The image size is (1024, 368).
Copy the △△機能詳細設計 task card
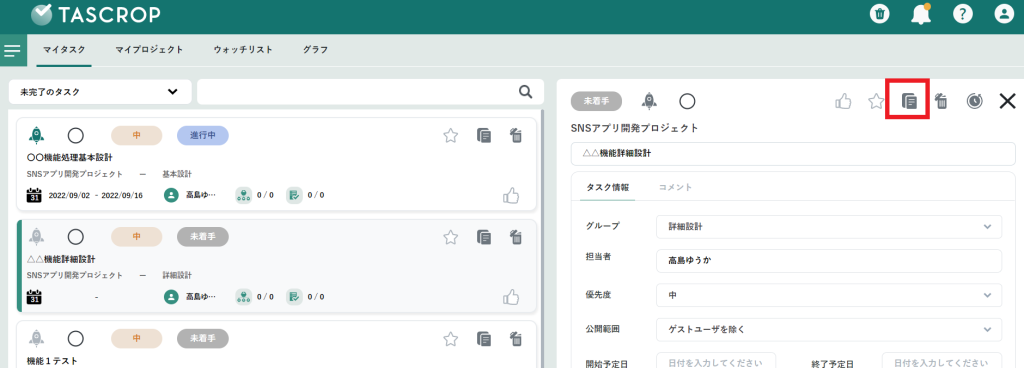click(484, 237)
